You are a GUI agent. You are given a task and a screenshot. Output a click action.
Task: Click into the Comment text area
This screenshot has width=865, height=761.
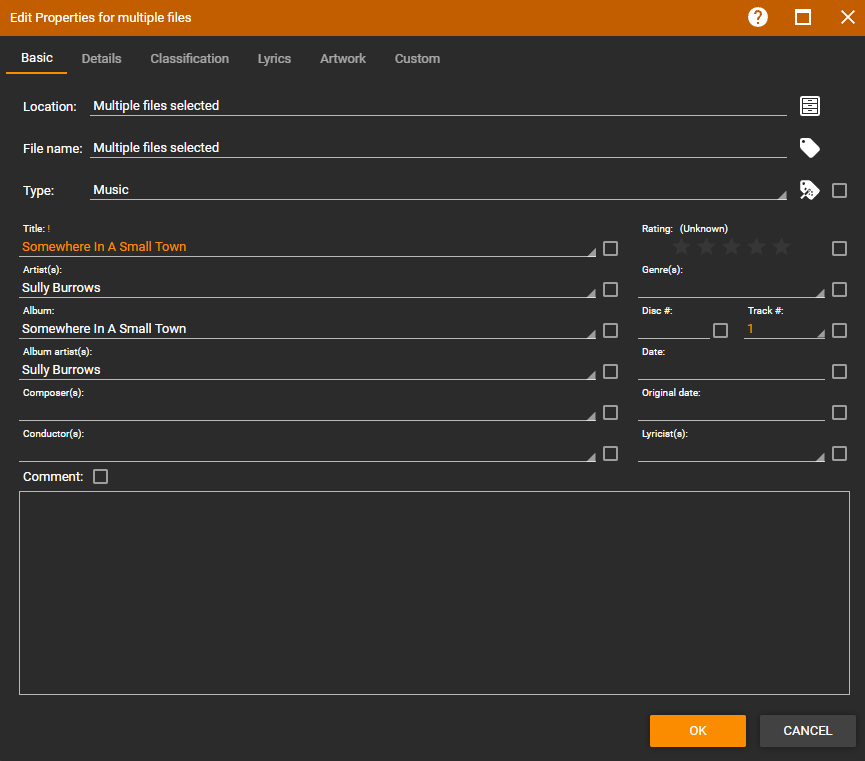pos(434,593)
